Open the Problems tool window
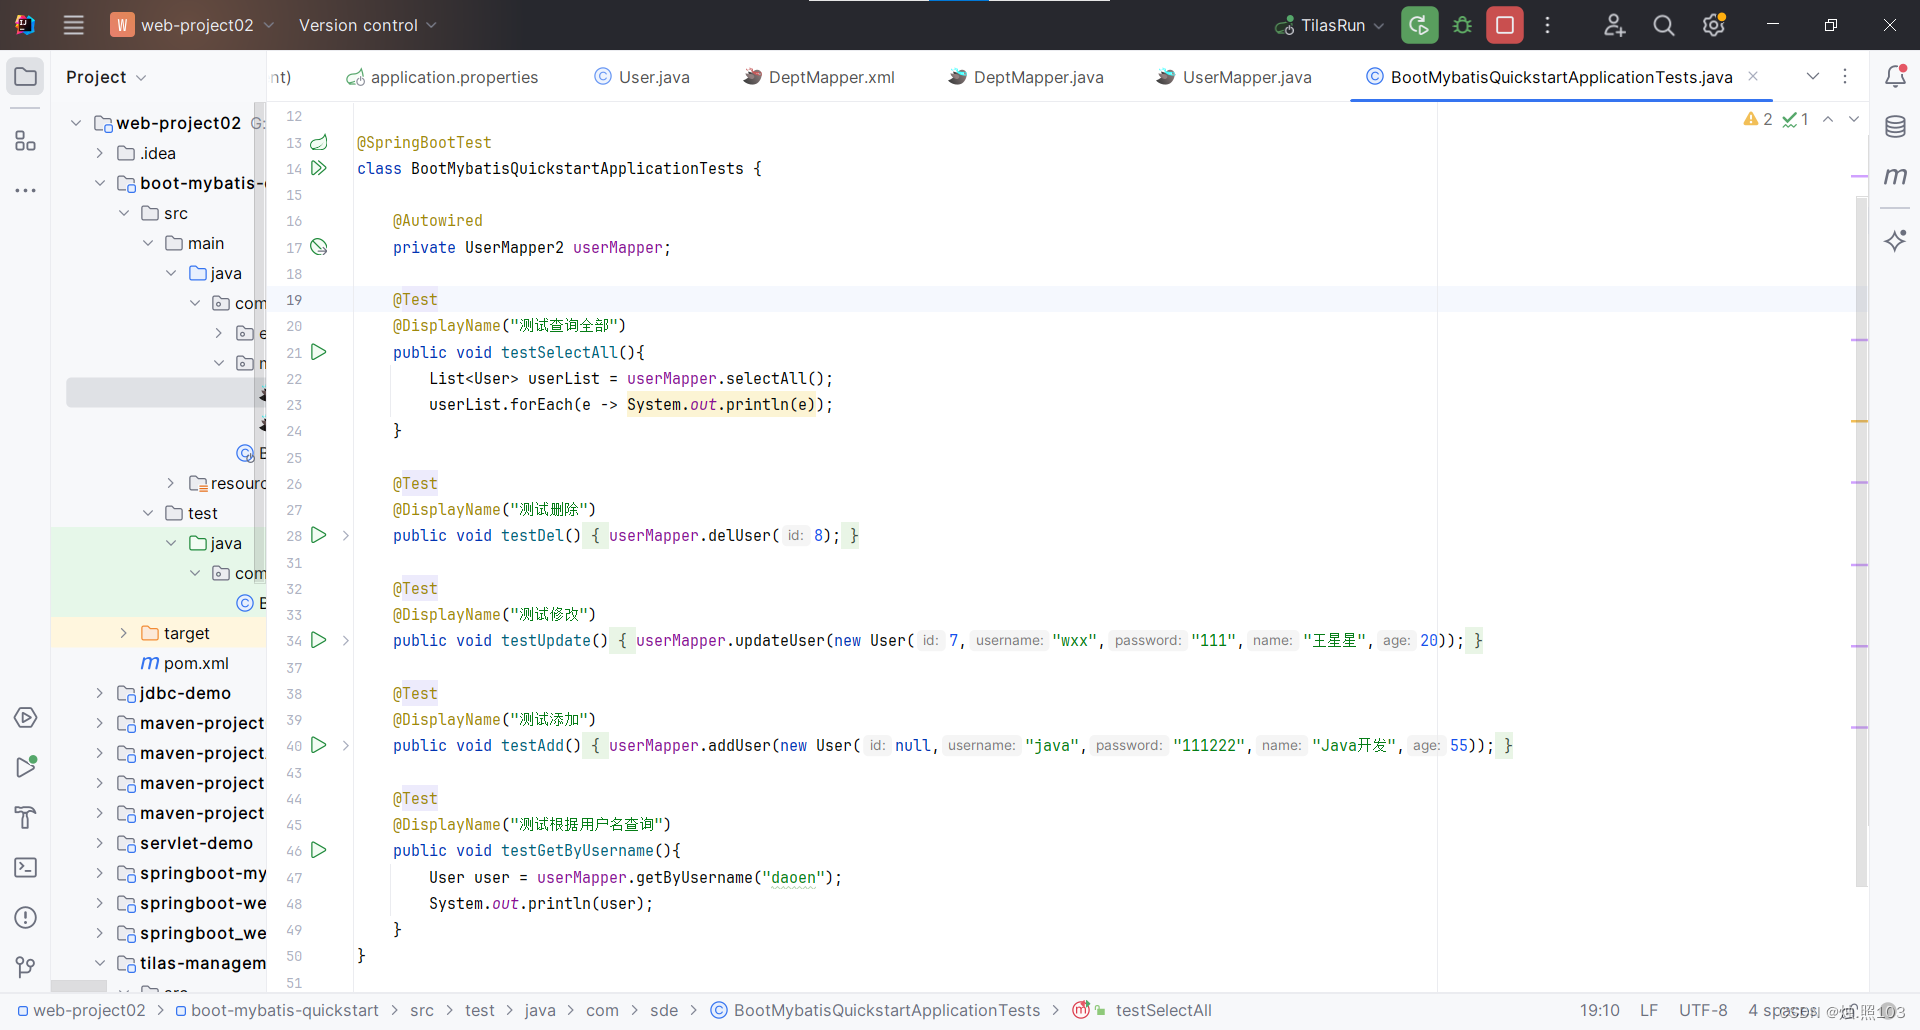This screenshot has height=1030, width=1920. pyautogui.click(x=26, y=918)
